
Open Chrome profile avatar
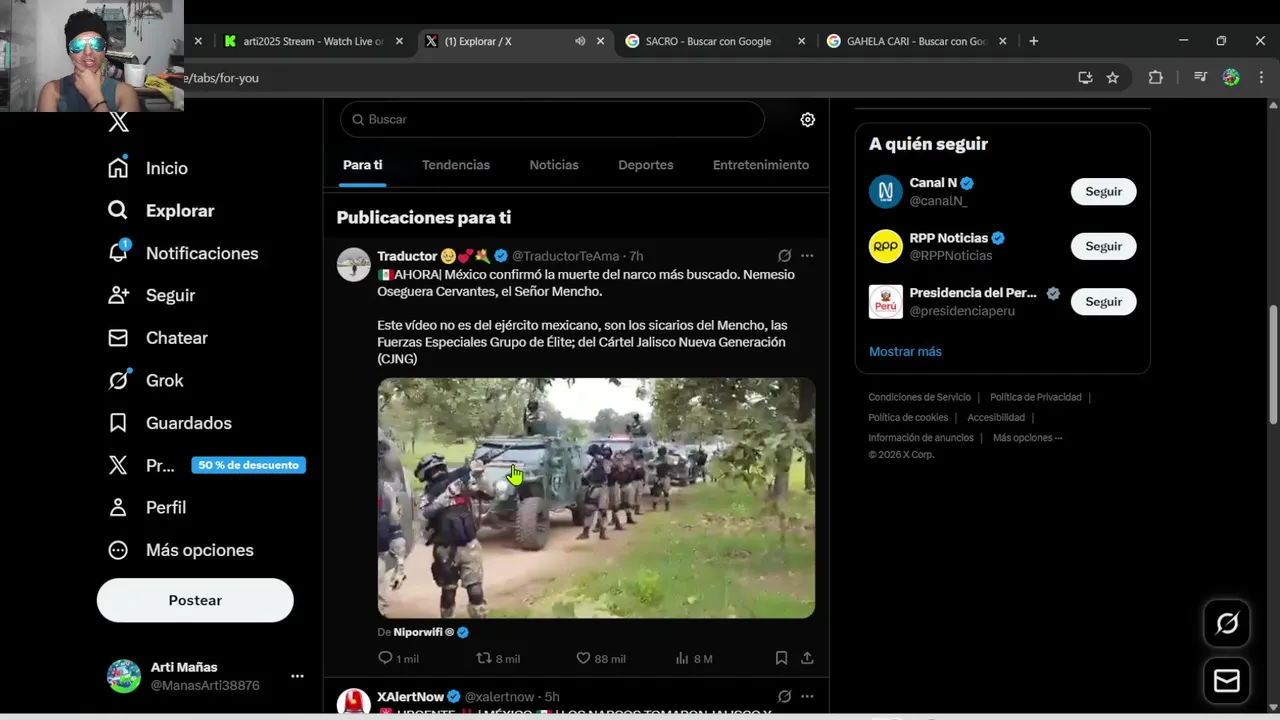pyautogui.click(x=1231, y=77)
